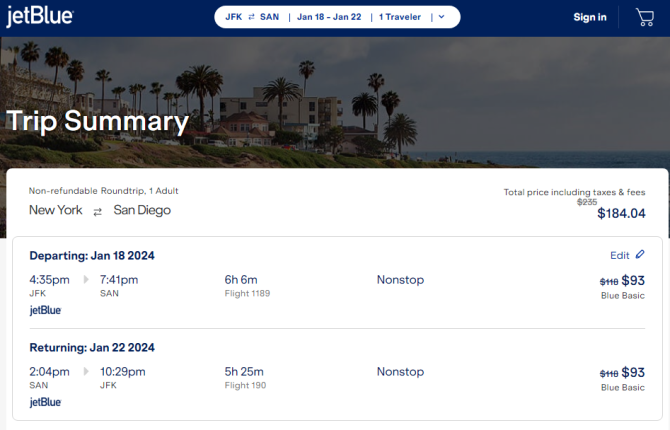Select the JFK to SAN route in search bar

click(x=252, y=17)
